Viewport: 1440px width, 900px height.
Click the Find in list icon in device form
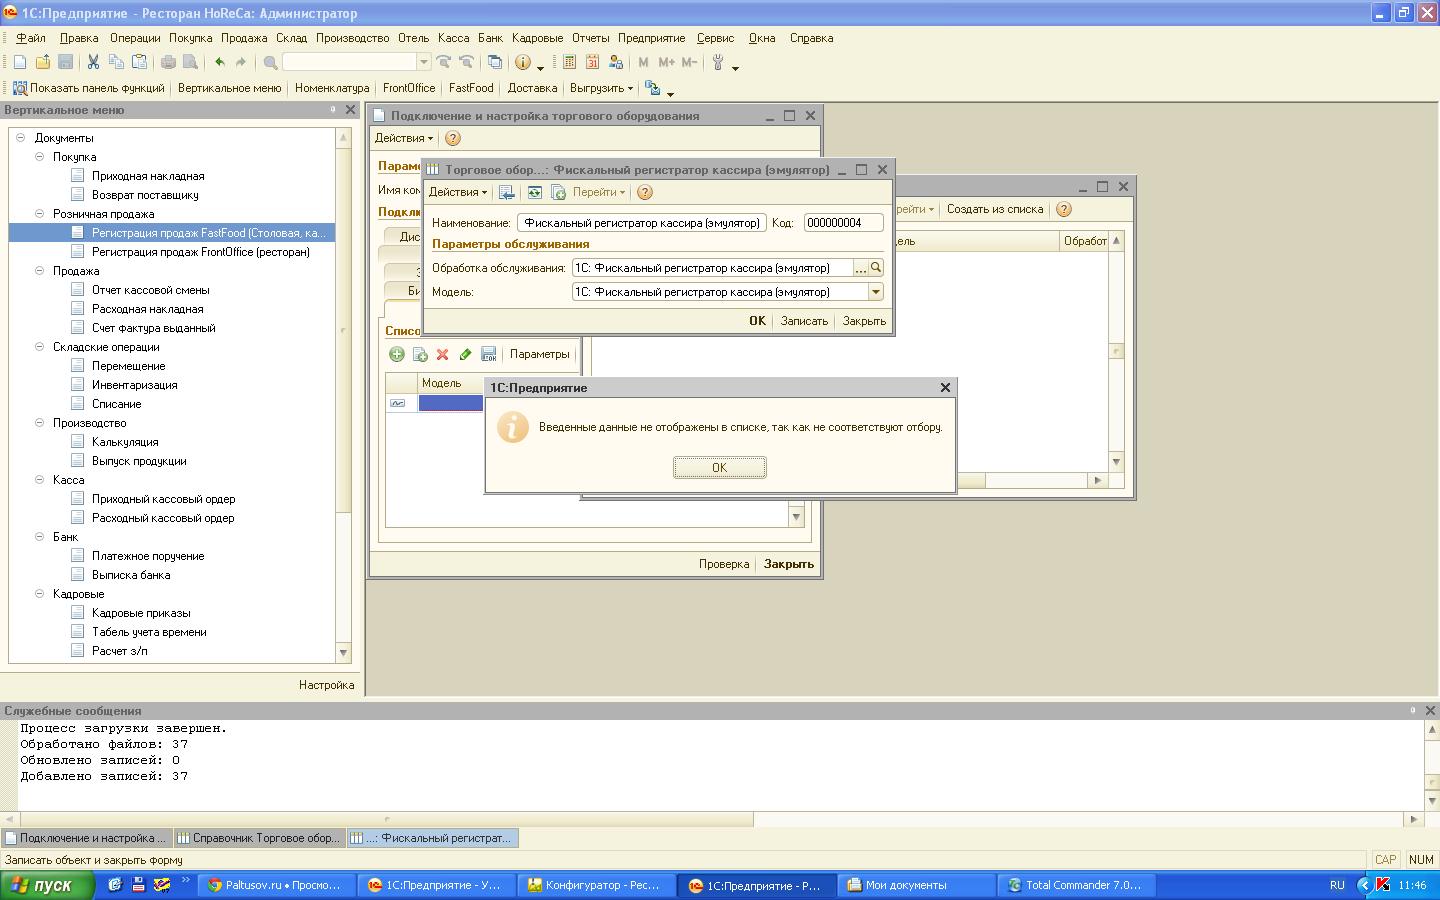507,192
